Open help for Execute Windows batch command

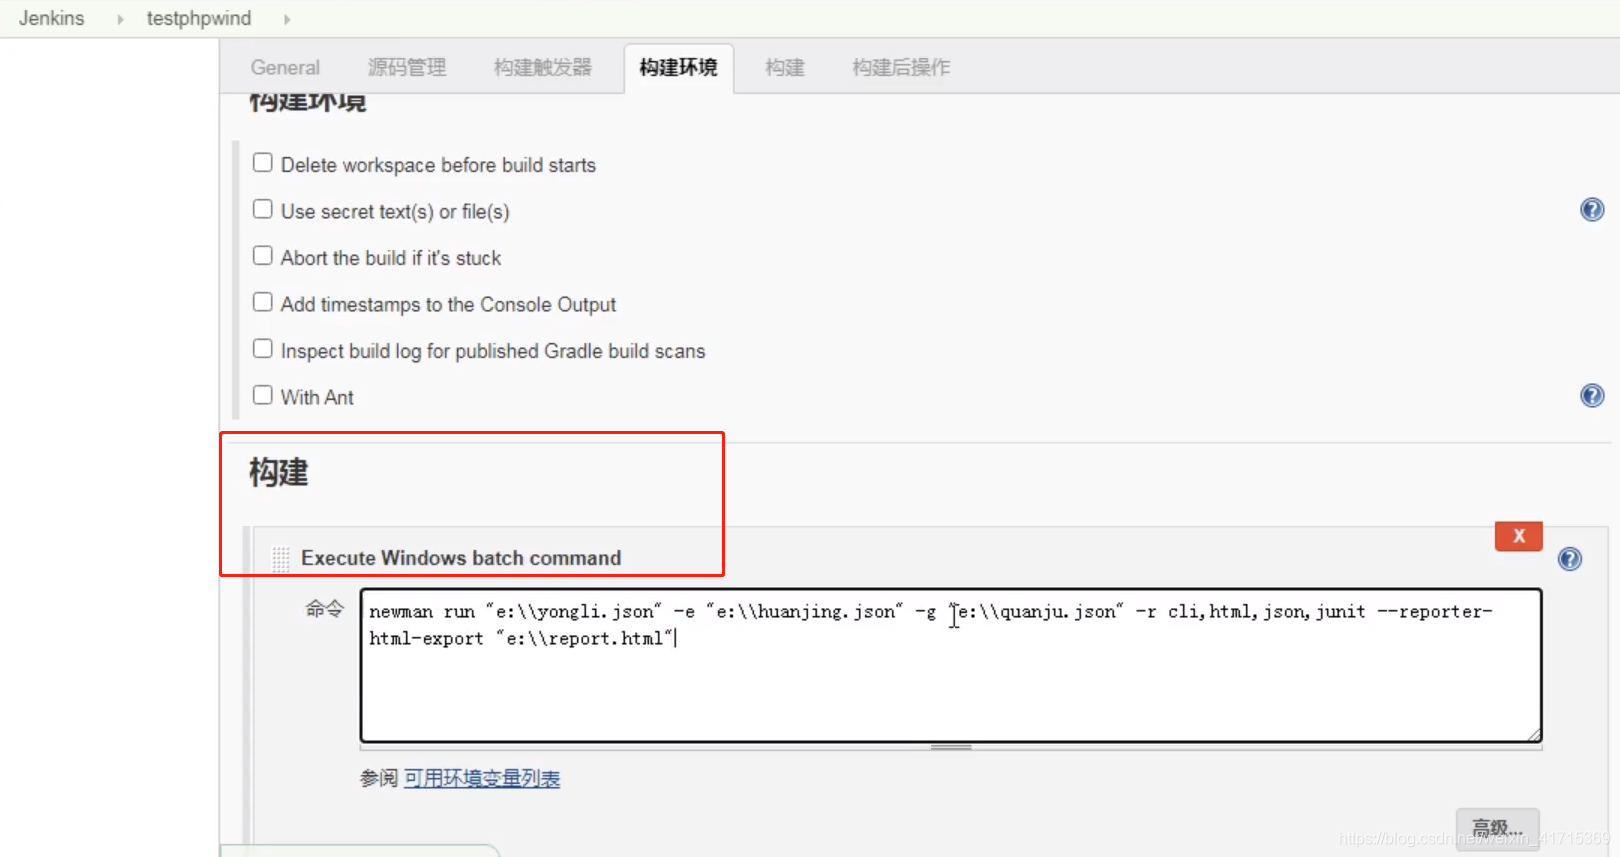pos(1570,559)
